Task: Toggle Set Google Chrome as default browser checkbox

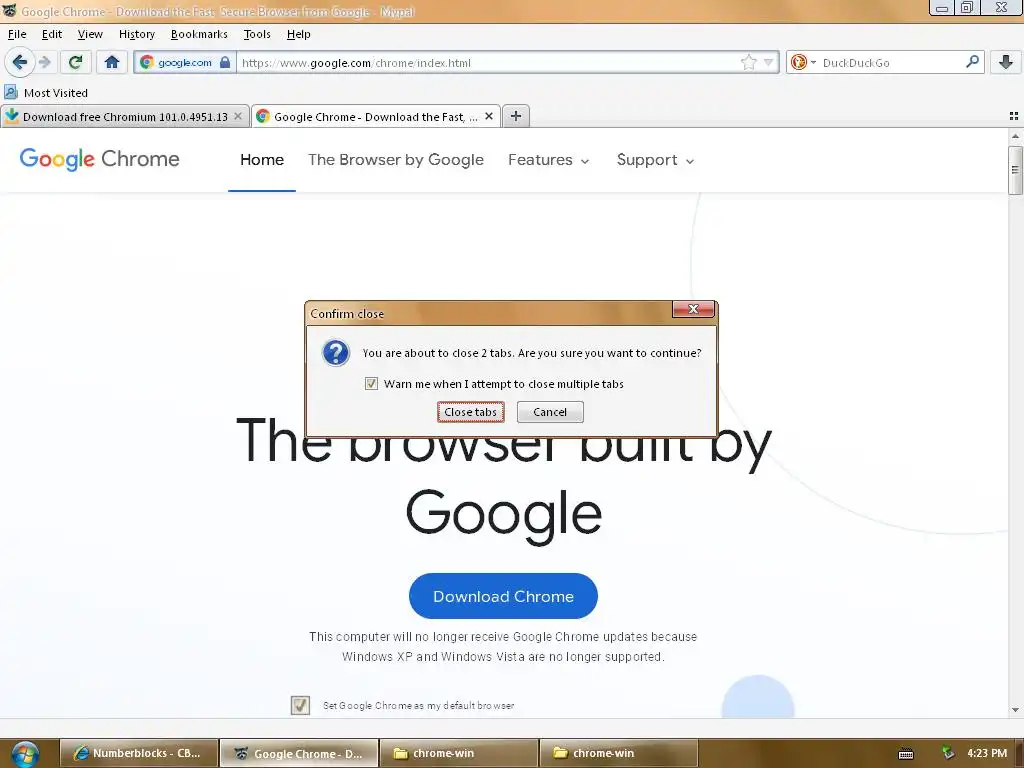Action: pyautogui.click(x=300, y=705)
